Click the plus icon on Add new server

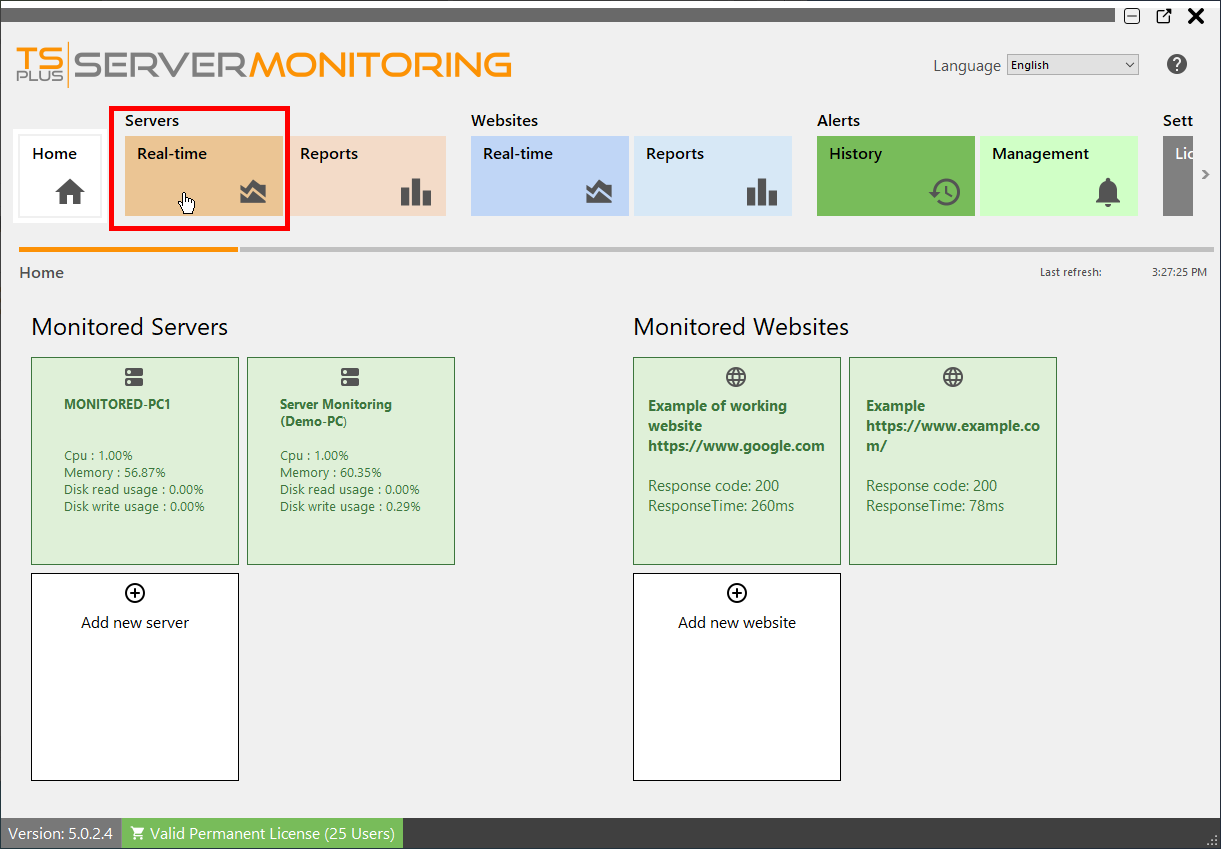coord(134,593)
